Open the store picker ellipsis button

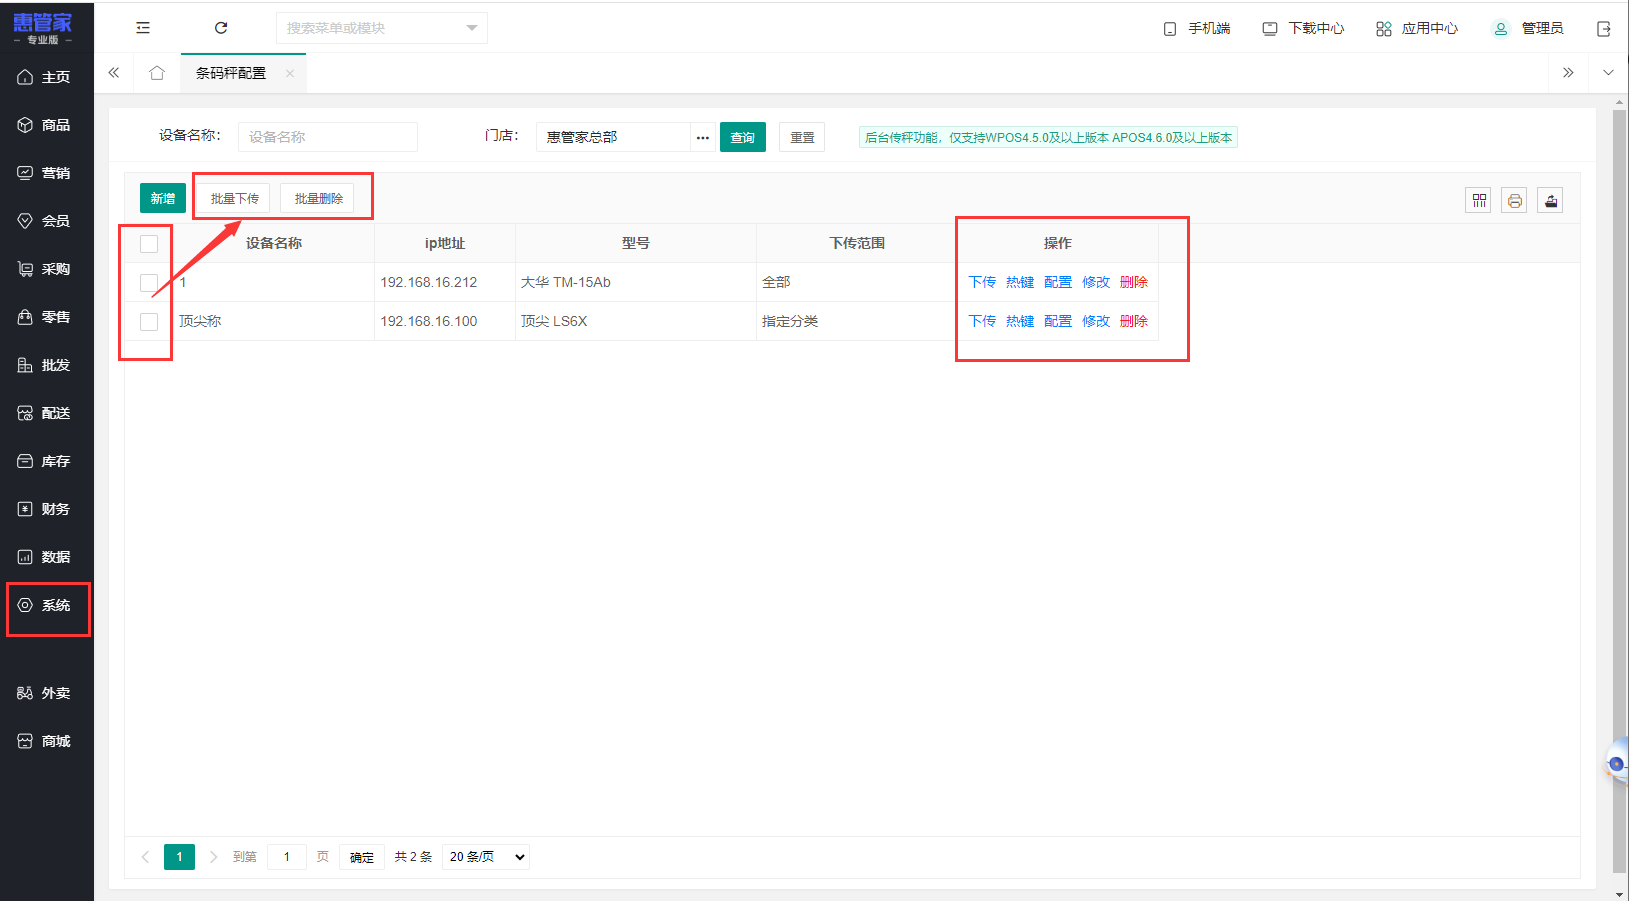[x=703, y=137]
